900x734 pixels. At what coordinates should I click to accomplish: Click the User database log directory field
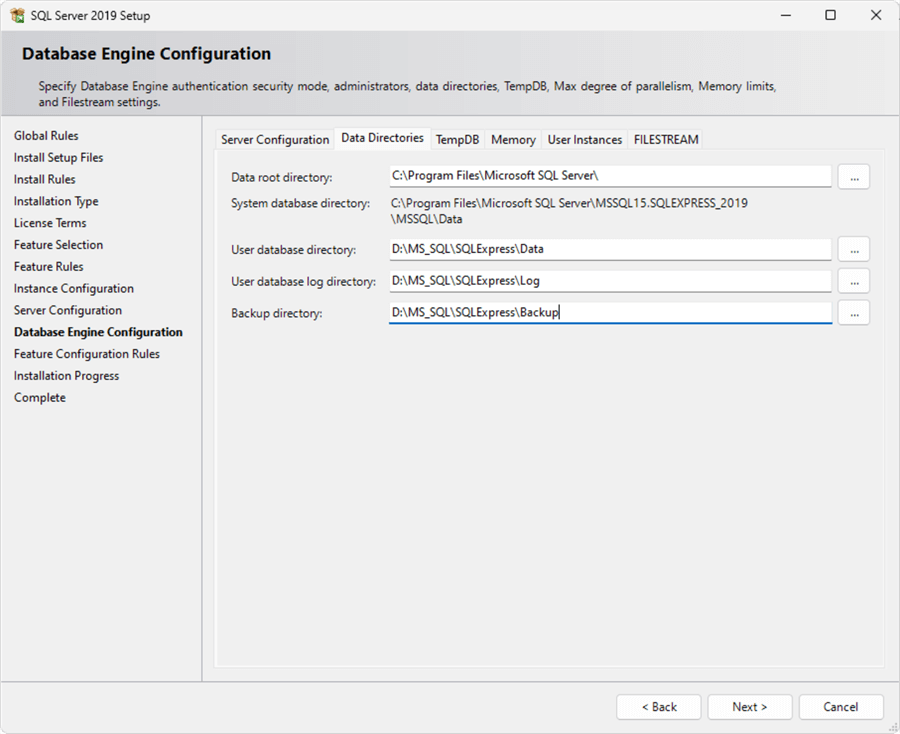pos(610,281)
